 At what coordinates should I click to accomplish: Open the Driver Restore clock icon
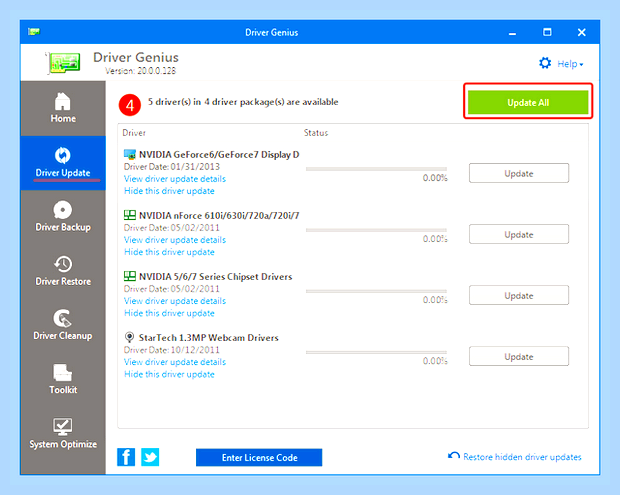pos(62,264)
